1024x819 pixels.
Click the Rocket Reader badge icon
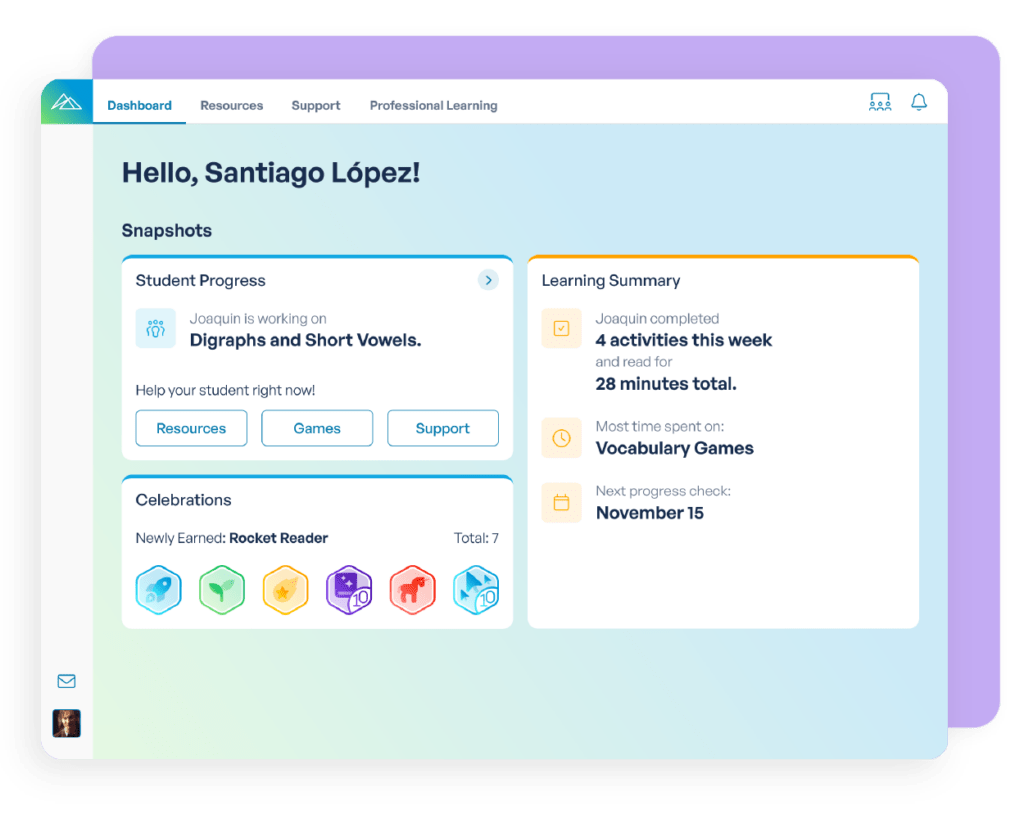tap(158, 589)
